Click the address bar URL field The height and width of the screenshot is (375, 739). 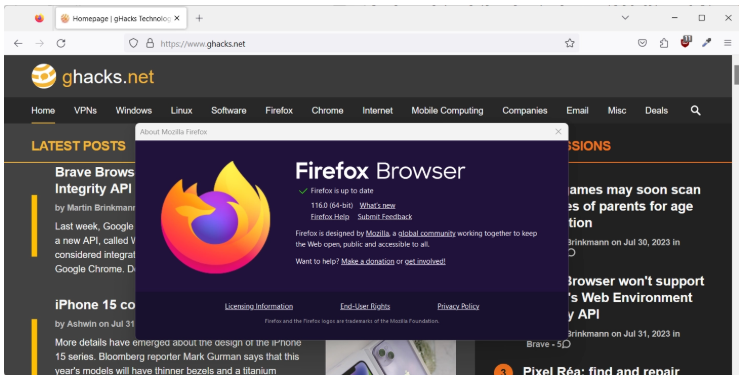[351, 43]
